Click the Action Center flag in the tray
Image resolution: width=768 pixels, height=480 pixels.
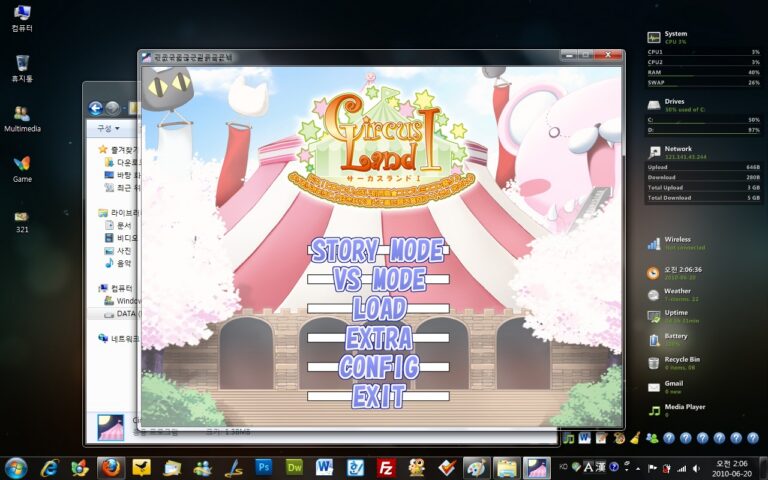pyautogui.click(x=653, y=468)
